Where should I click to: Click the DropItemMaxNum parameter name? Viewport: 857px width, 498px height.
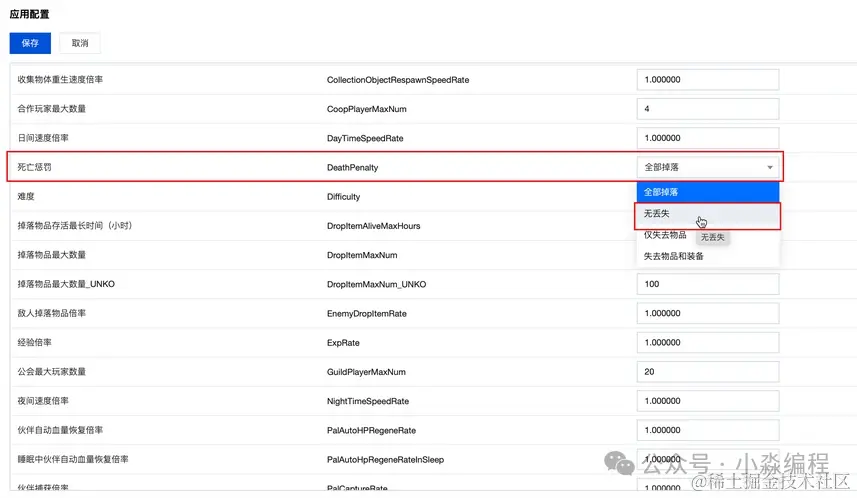[362, 255]
